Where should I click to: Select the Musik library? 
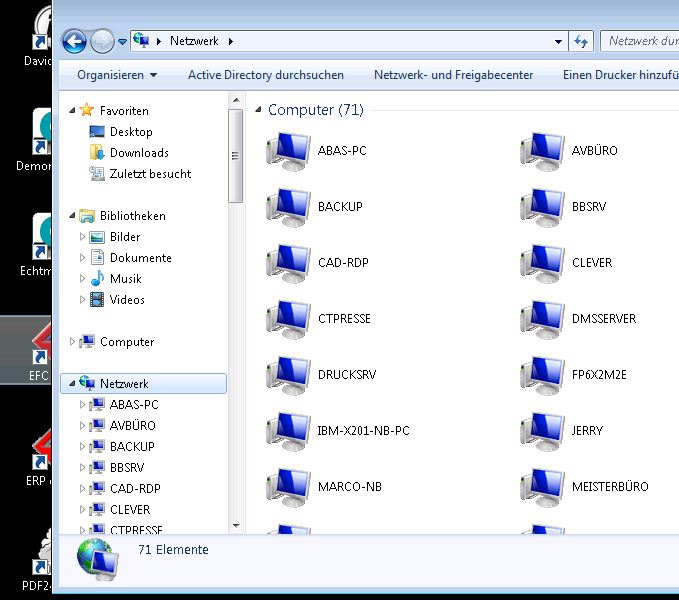pos(126,279)
